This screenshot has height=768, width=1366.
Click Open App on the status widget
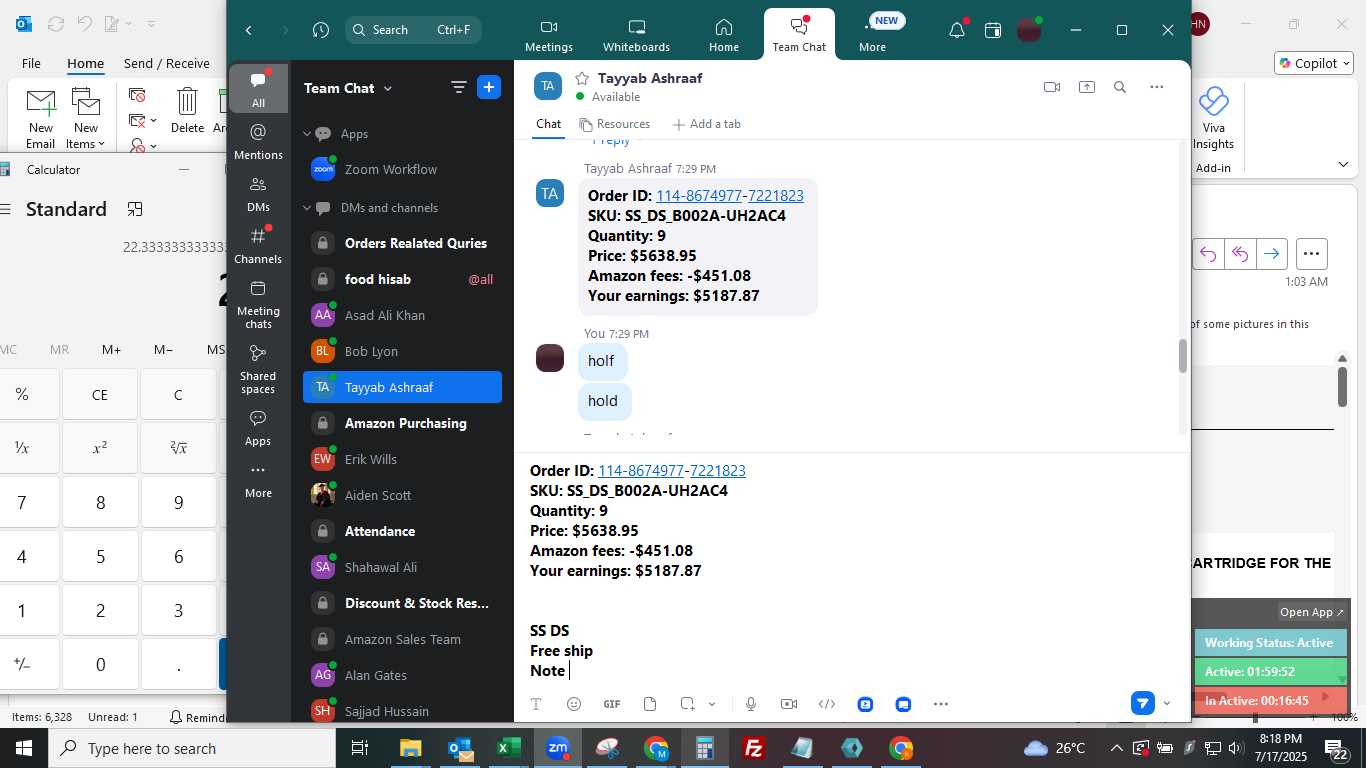[x=1312, y=612]
